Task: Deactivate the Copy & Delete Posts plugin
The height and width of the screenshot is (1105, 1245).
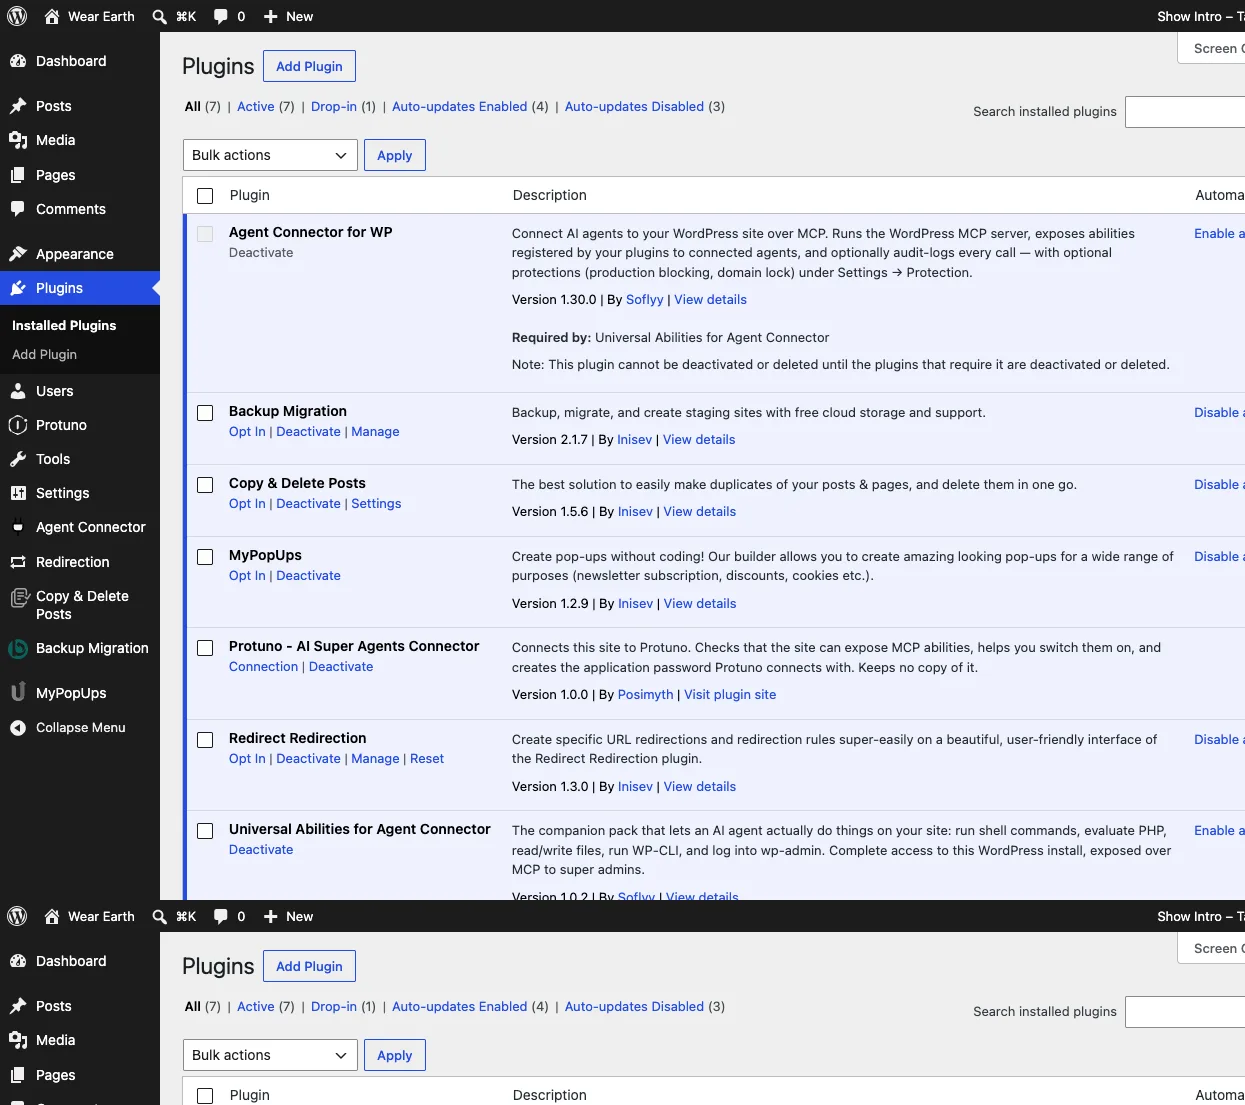Action: (x=308, y=503)
